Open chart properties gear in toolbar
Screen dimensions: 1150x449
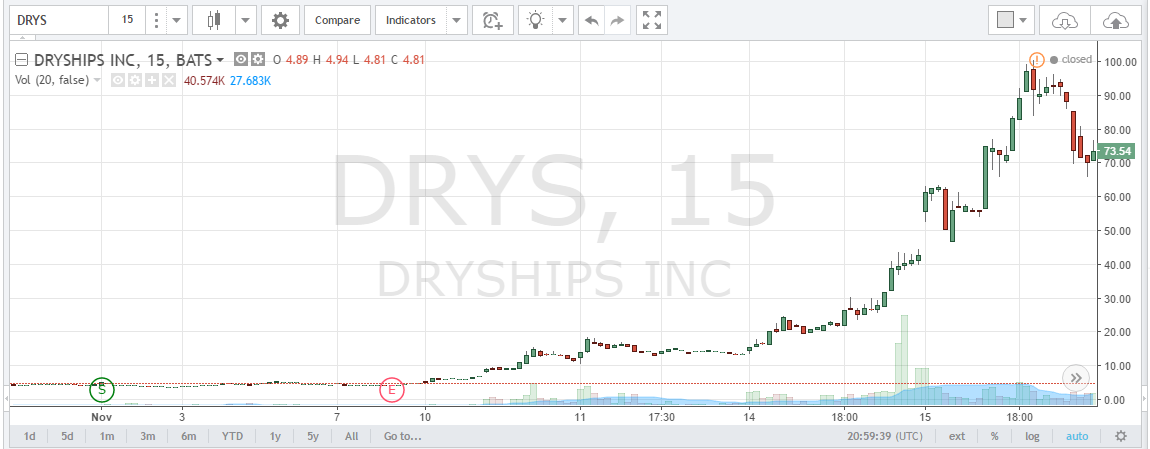click(281, 20)
